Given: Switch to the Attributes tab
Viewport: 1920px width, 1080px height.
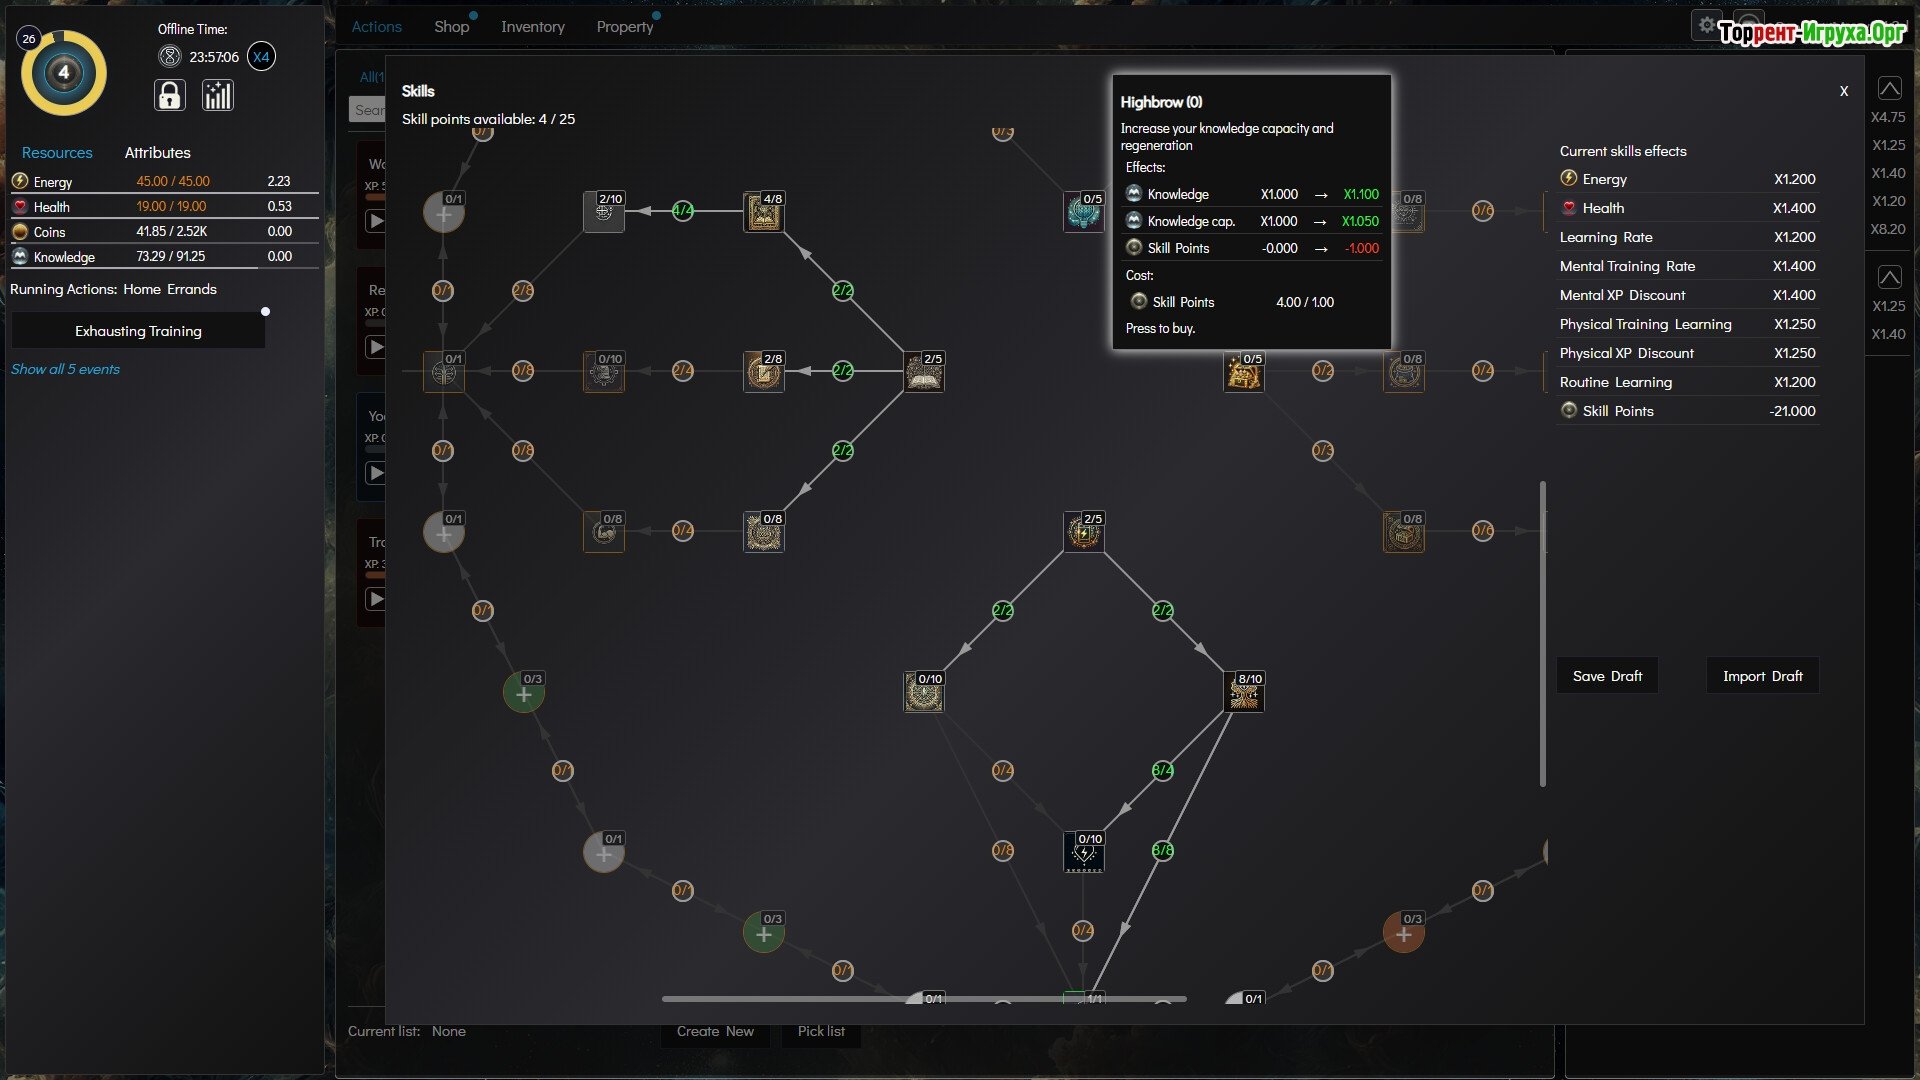Looking at the screenshot, I should (157, 153).
